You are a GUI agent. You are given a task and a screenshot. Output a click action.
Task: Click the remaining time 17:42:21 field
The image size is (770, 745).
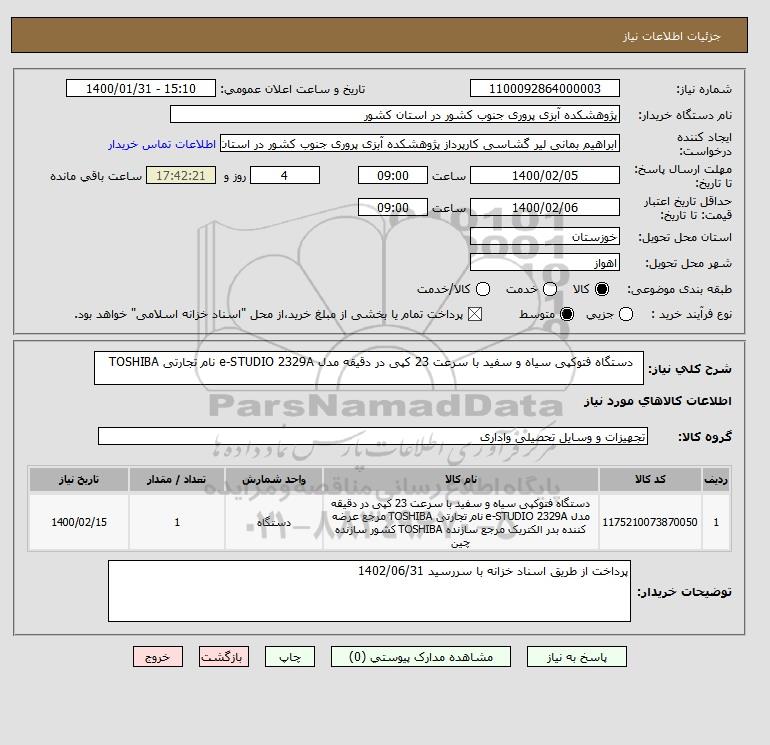[181, 175]
